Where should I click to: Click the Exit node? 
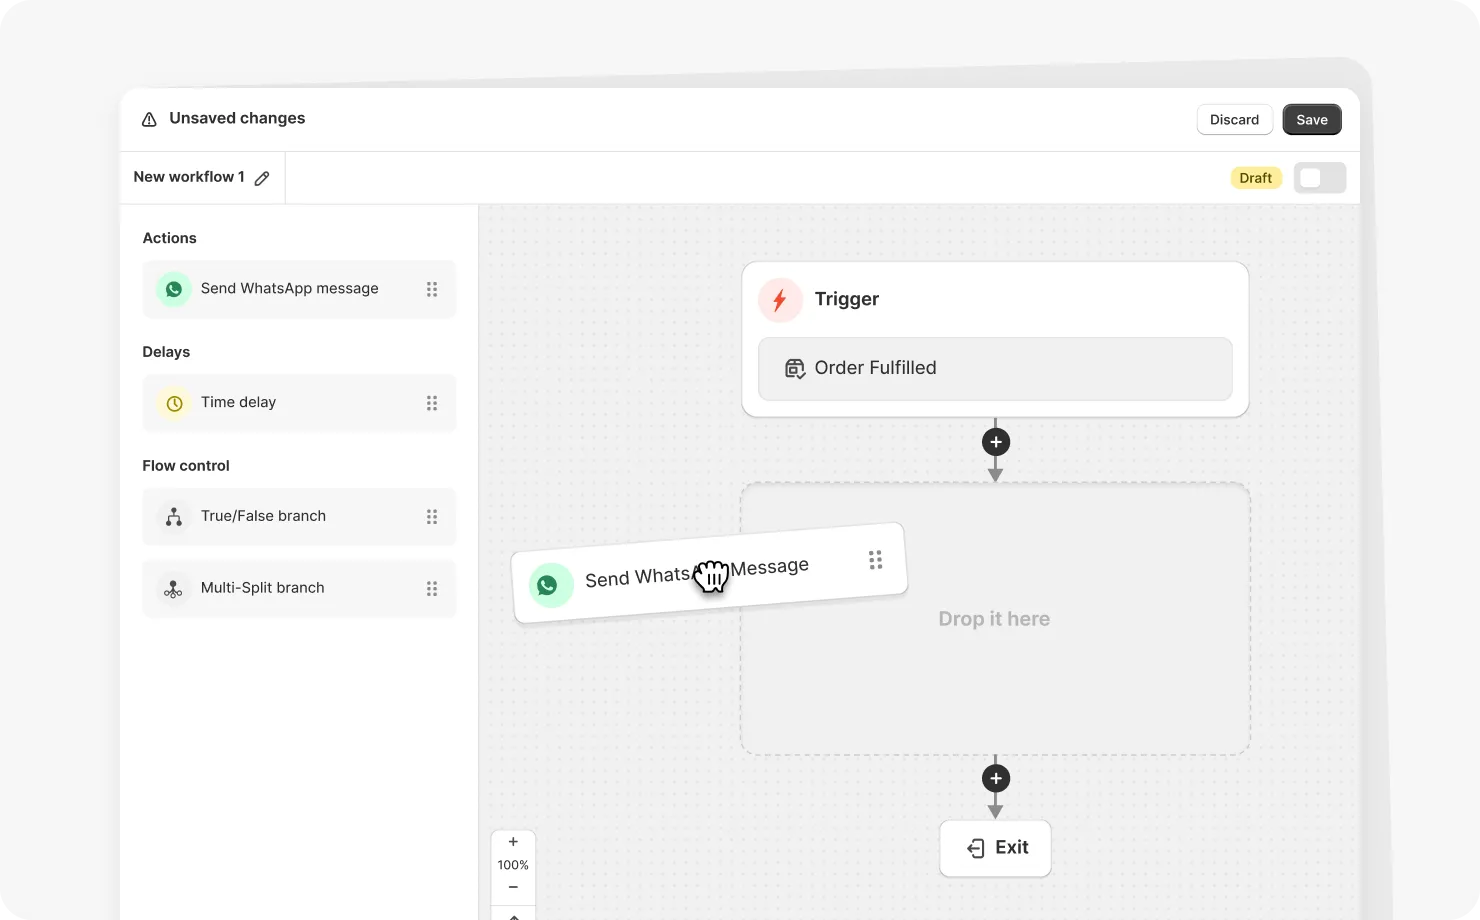(x=995, y=848)
